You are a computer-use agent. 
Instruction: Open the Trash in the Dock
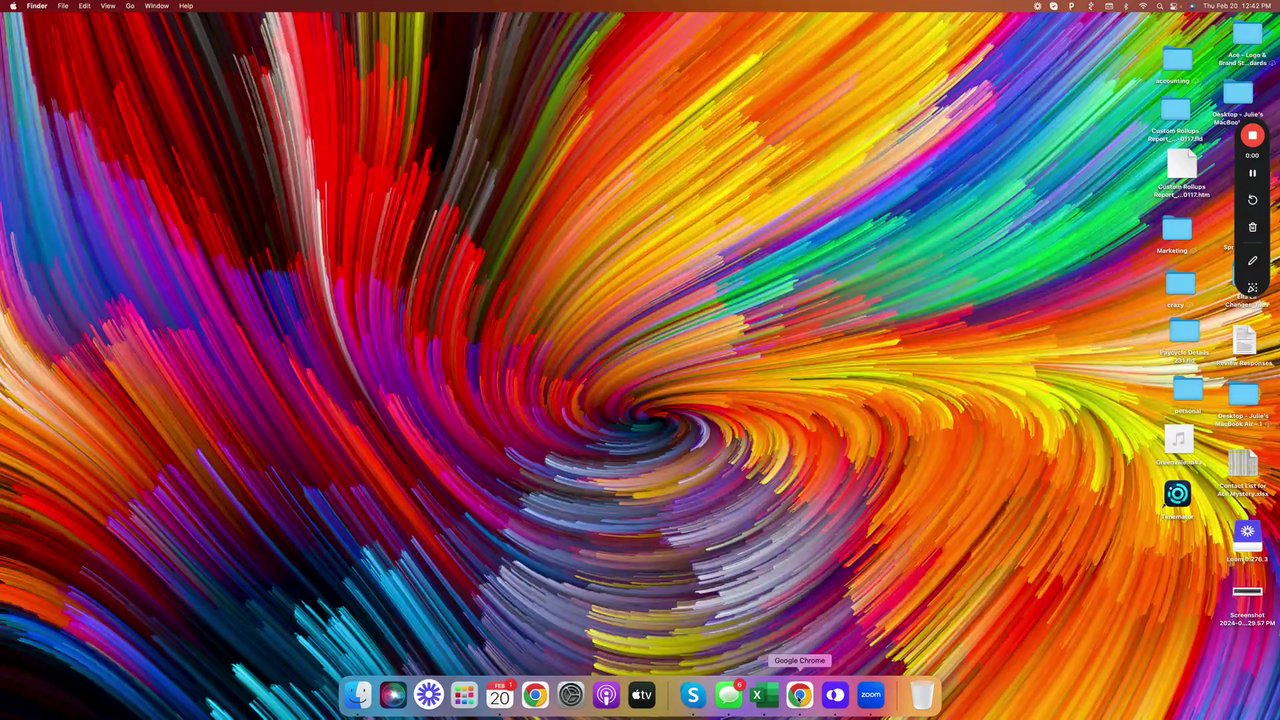922,694
